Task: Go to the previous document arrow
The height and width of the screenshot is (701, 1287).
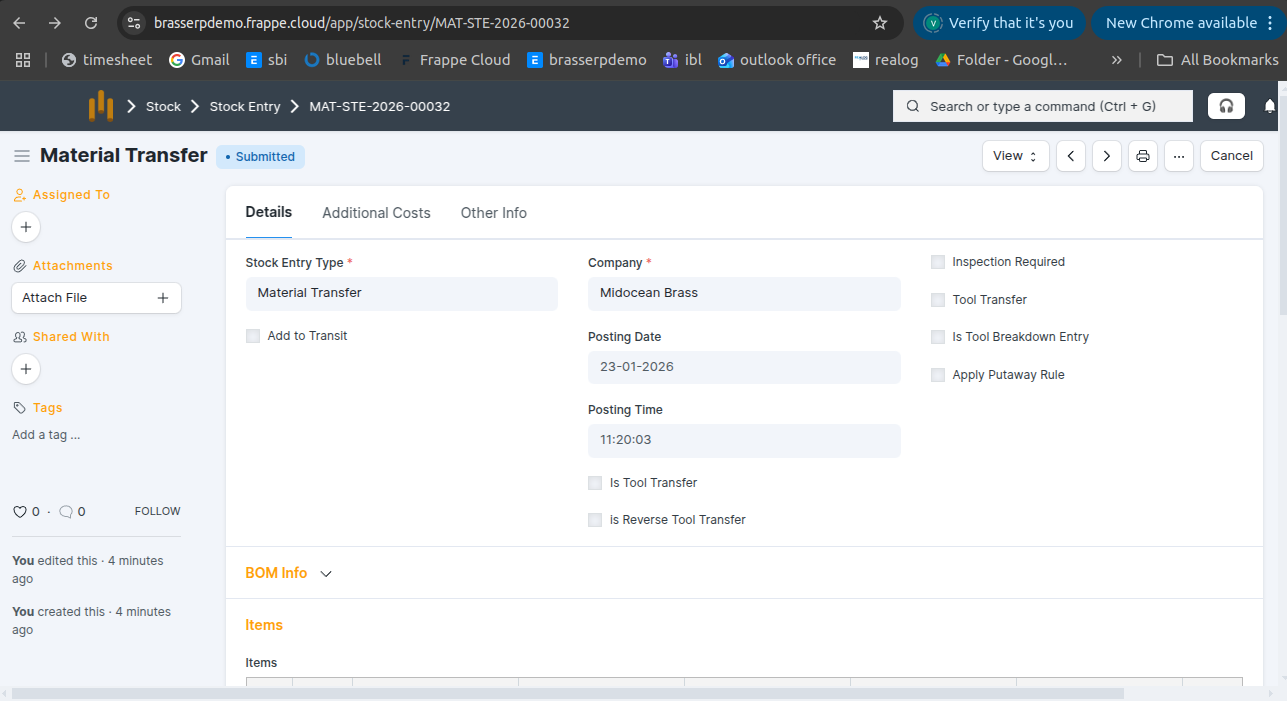Action: [x=1071, y=156]
